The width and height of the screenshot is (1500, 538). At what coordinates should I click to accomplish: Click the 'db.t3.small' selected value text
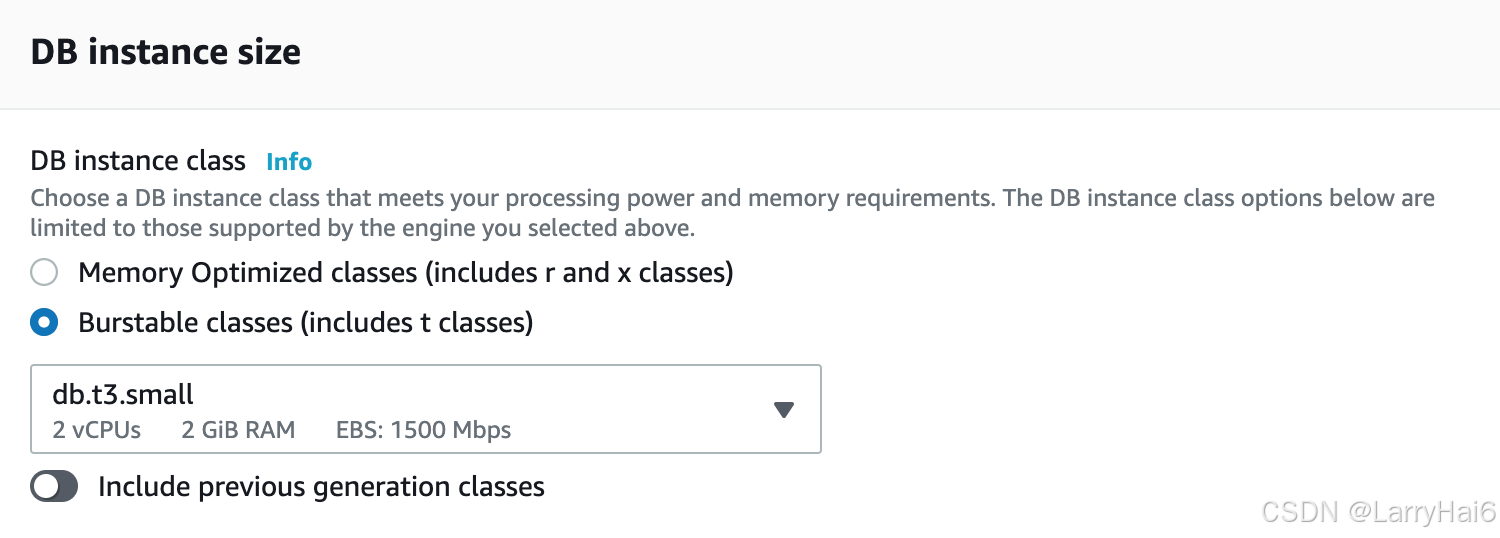pyautogui.click(x=123, y=394)
